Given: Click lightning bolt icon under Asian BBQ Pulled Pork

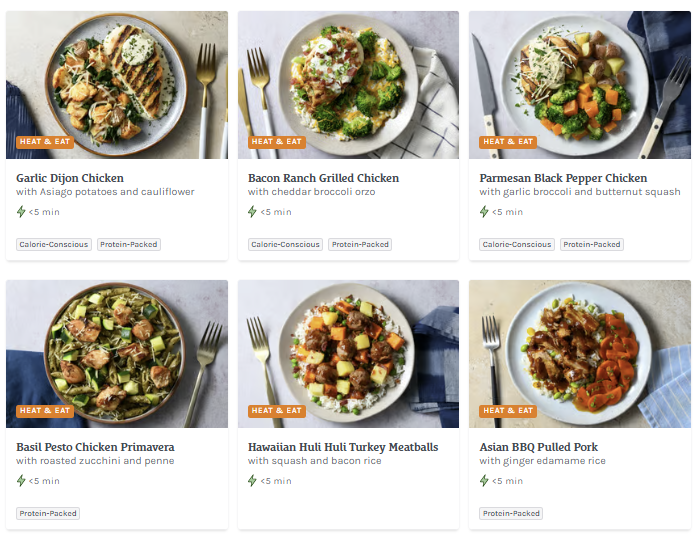Looking at the screenshot, I should coord(485,481).
